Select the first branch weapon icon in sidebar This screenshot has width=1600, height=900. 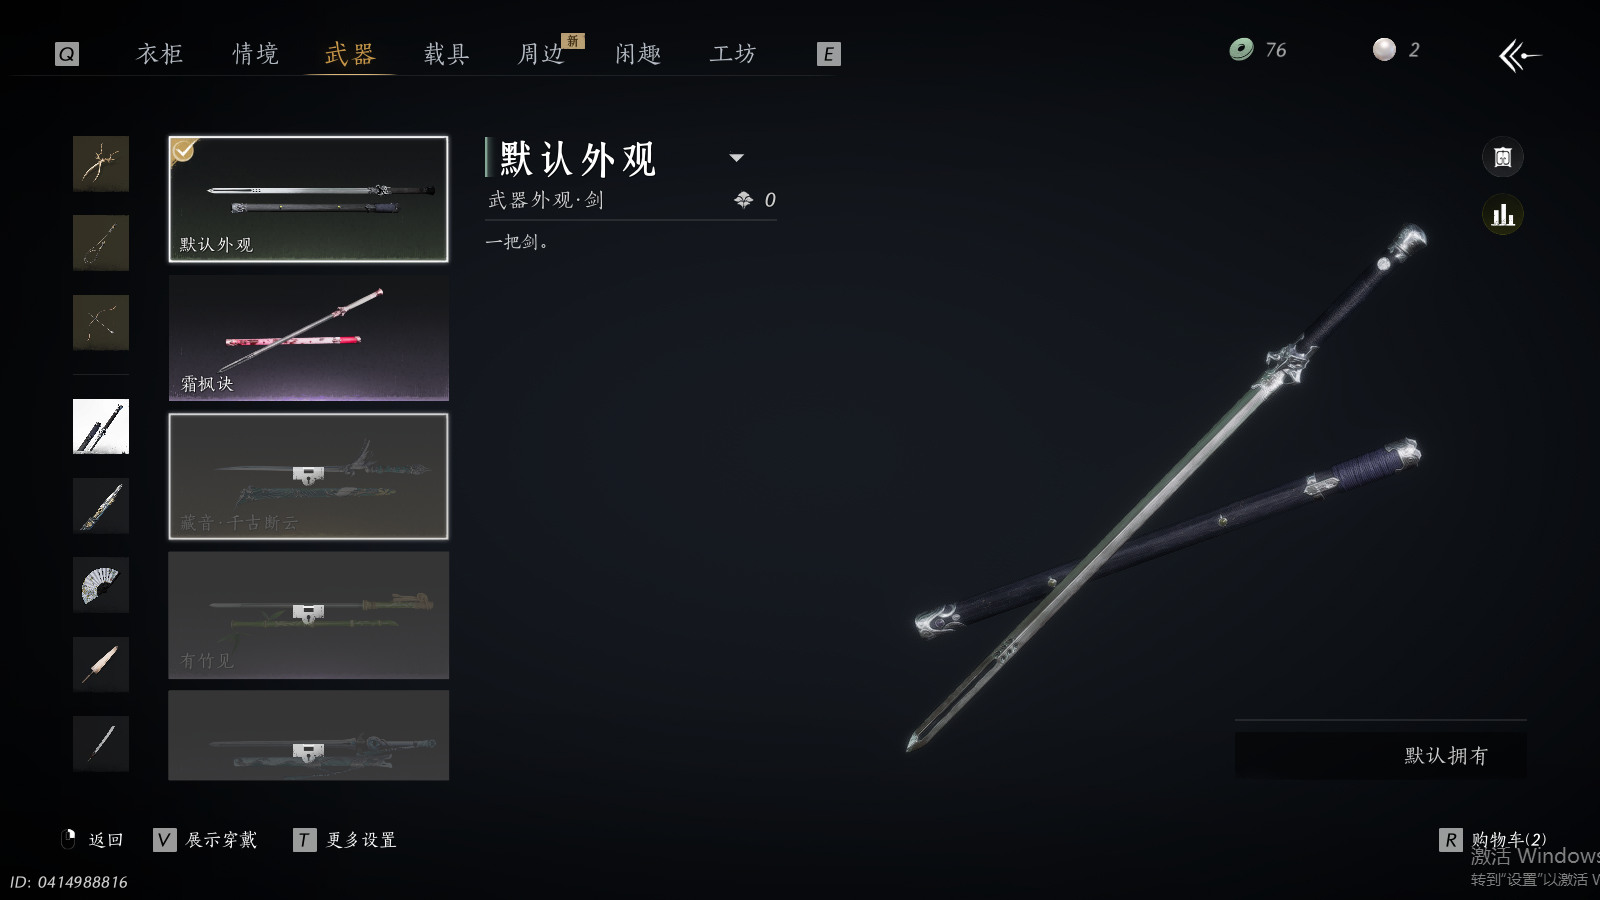[101, 163]
